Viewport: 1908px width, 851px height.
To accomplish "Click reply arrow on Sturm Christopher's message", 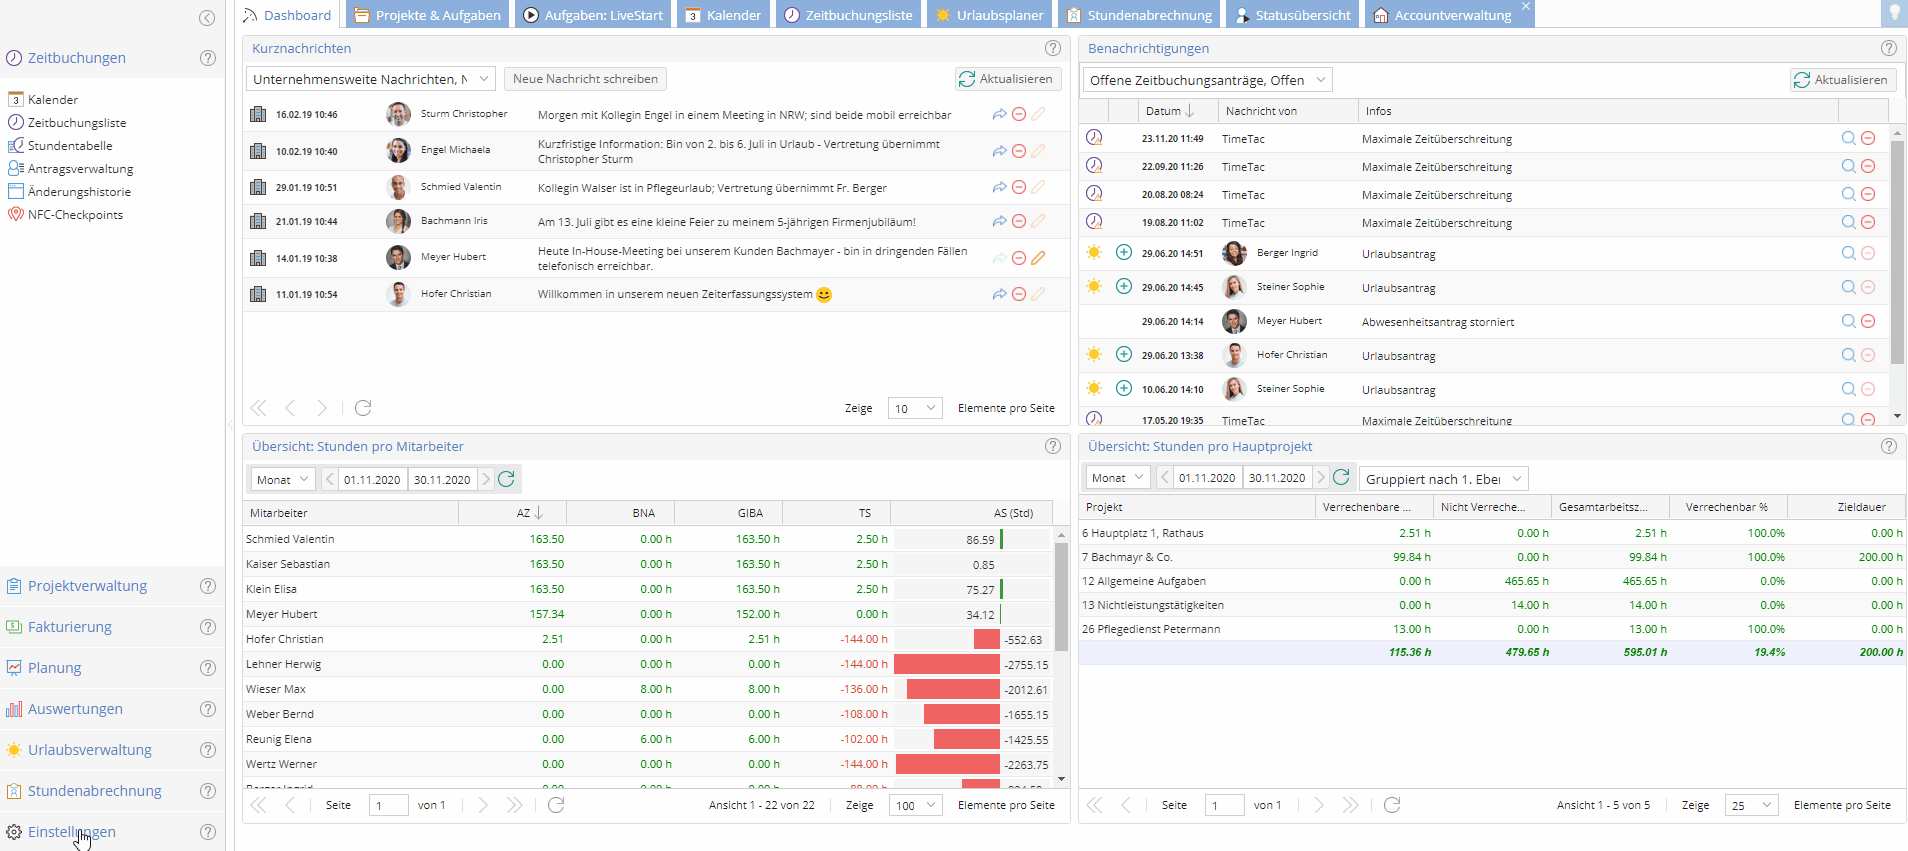I will [x=999, y=115].
